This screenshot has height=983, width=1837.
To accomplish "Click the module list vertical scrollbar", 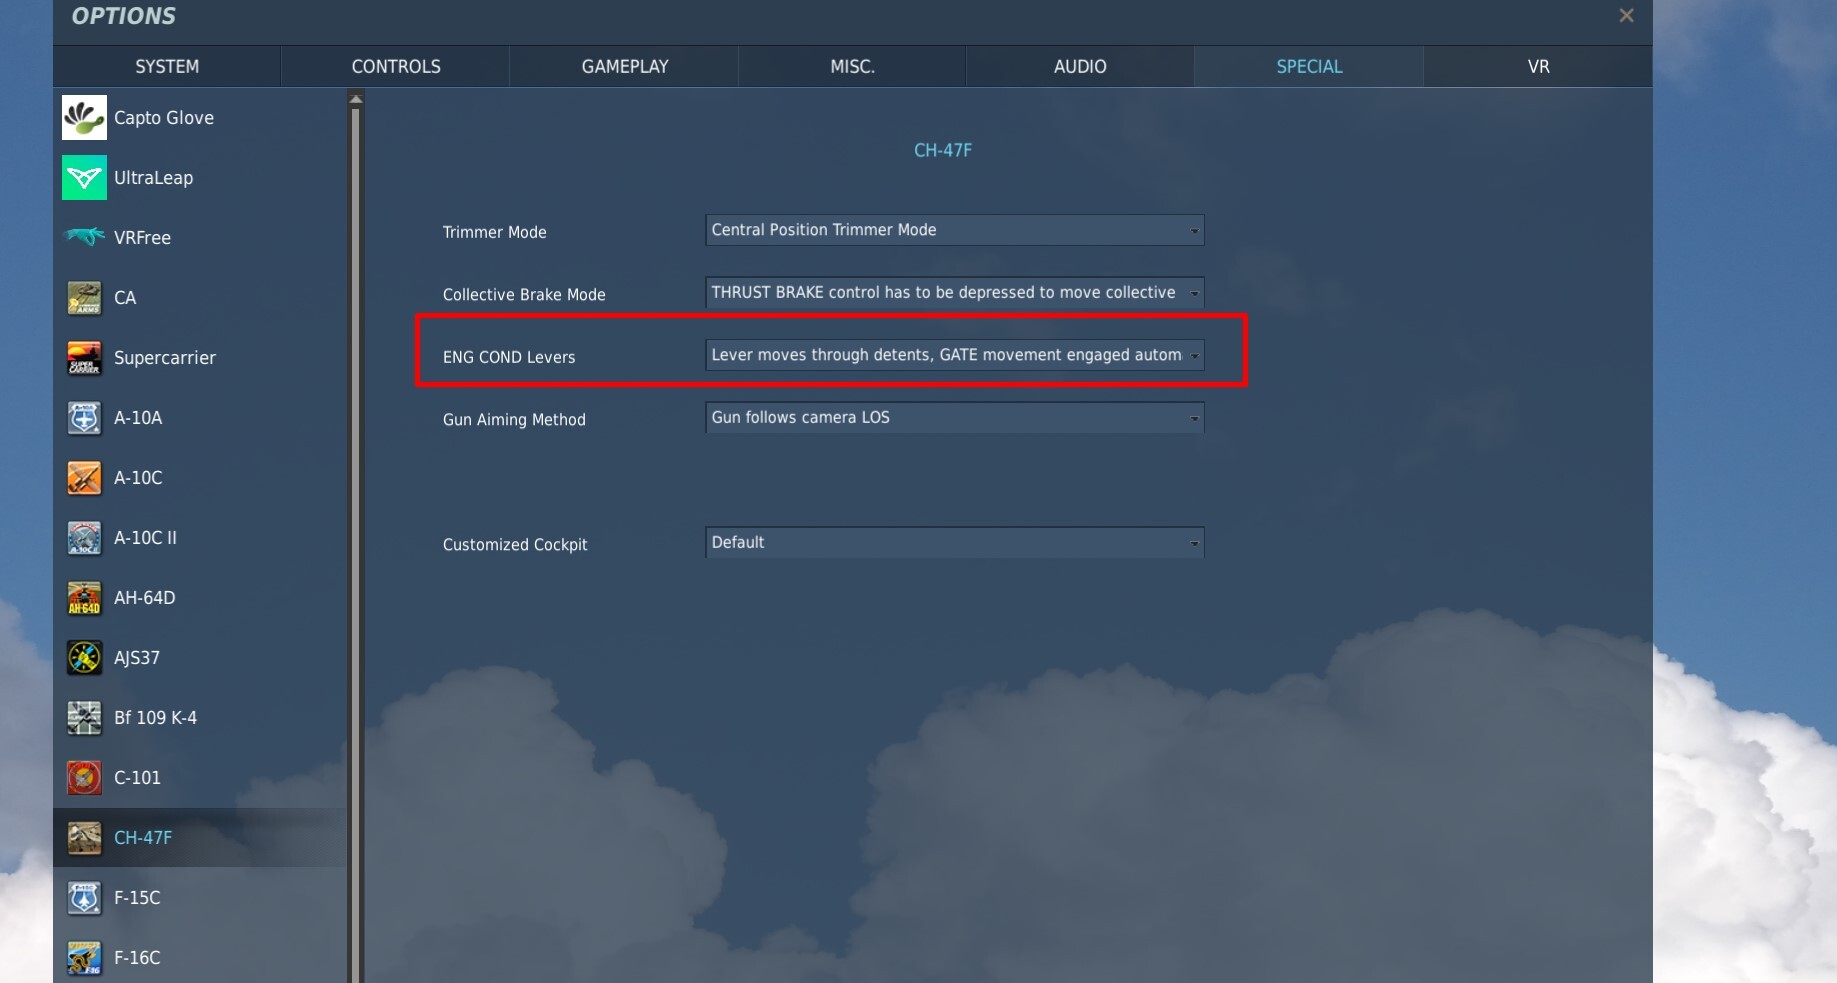I will click(355, 545).
